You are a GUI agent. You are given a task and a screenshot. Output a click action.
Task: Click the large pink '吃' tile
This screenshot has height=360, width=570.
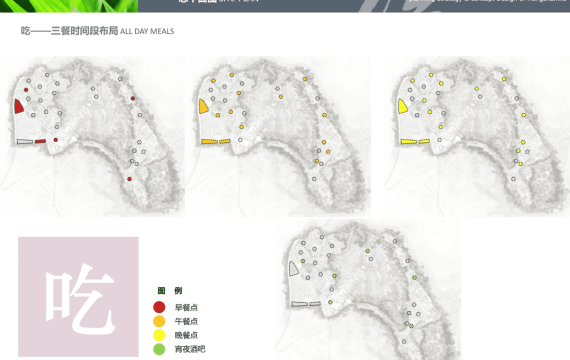pyautogui.click(x=78, y=297)
